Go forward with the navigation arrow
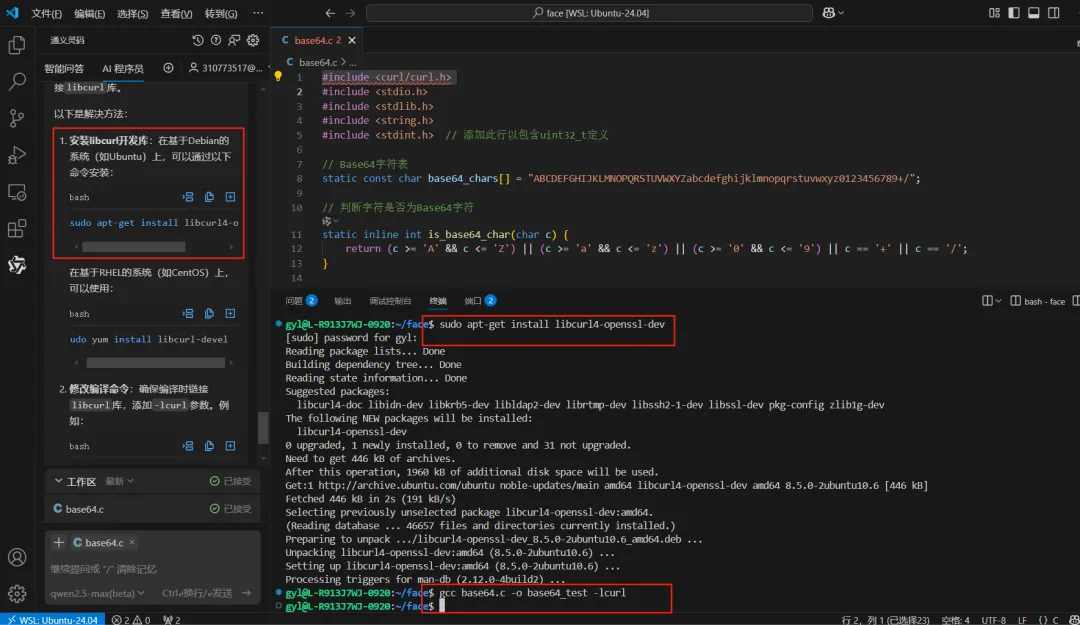The image size is (1080, 625). [350, 13]
